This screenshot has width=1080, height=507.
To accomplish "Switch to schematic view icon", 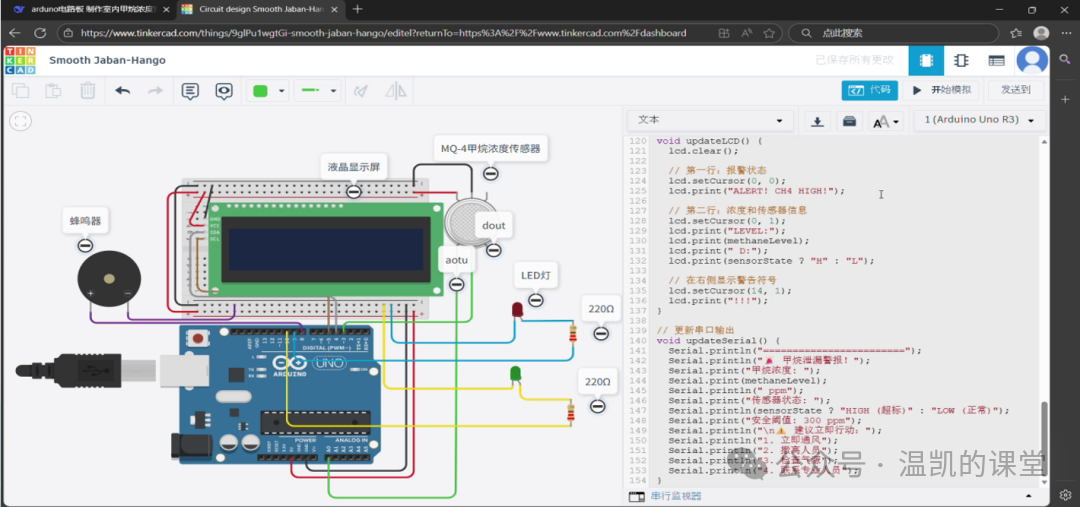I will click(x=961, y=61).
